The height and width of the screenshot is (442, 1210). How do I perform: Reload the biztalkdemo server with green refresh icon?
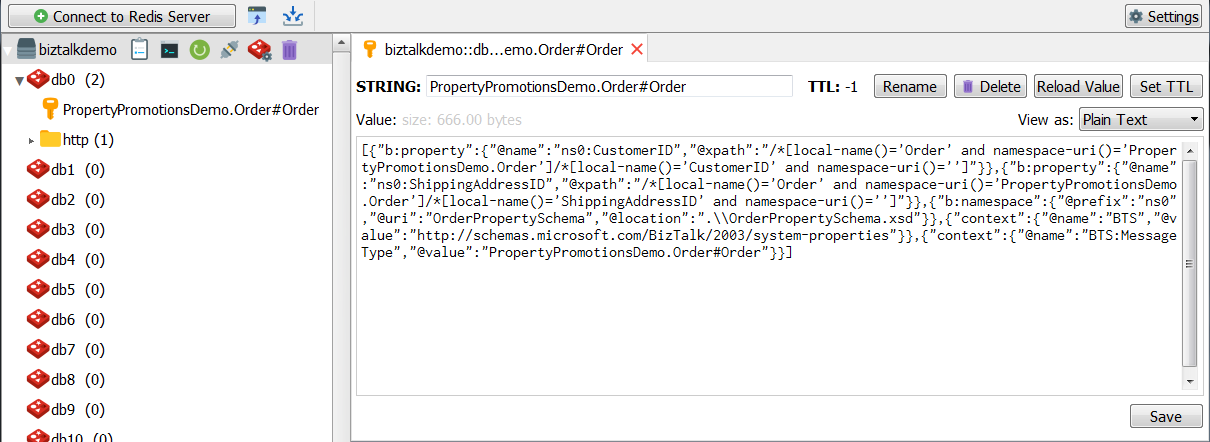(x=199, y=49)
